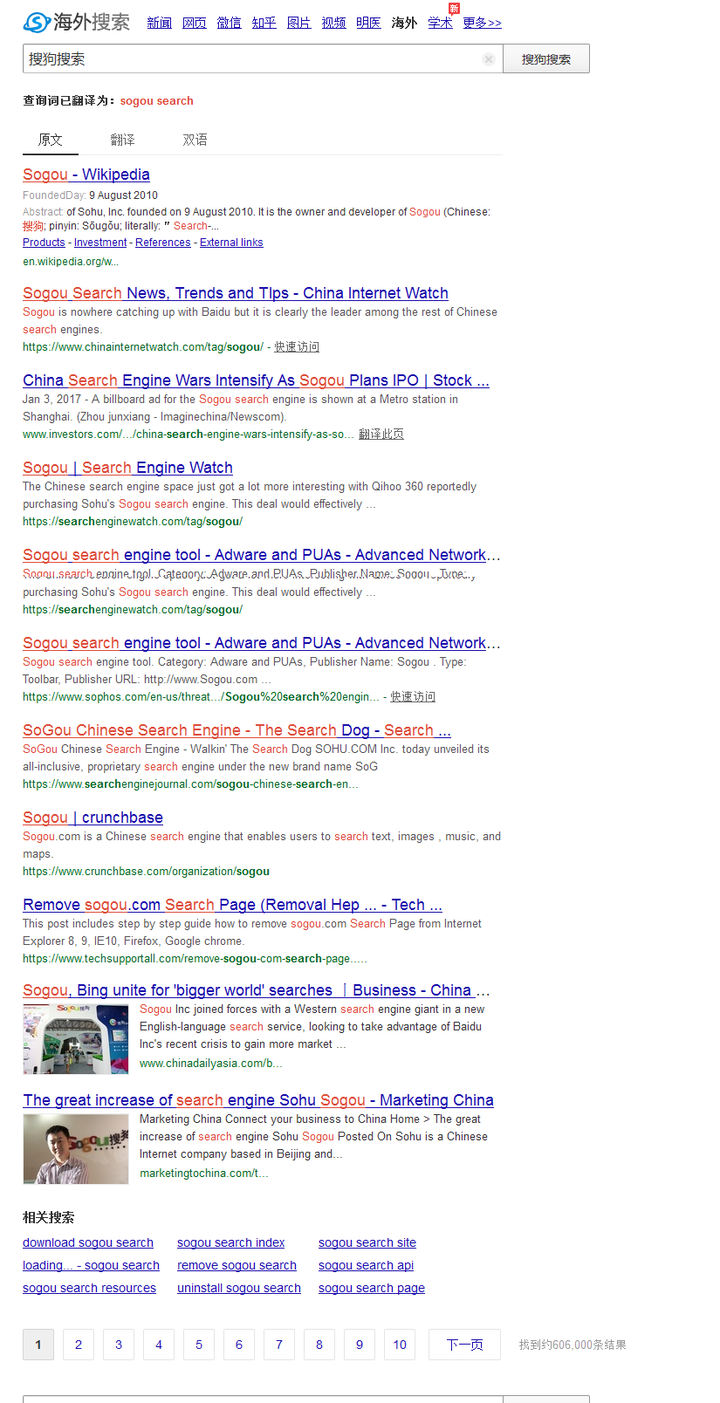This screenshot has height=1403, width=720.
Task: Open Sogou | Search Engine Watch result
Action: (128, 467)
